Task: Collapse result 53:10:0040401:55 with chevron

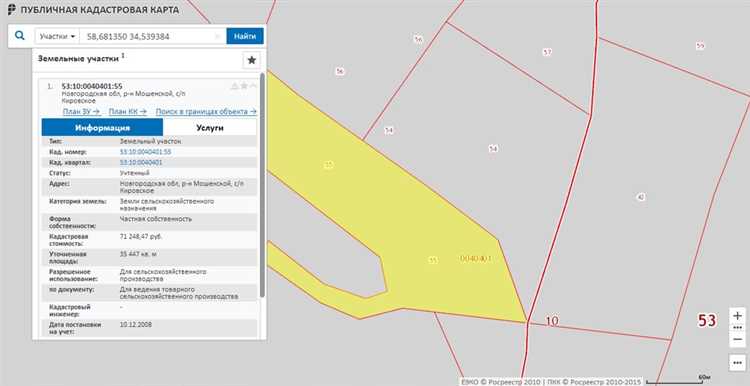Action: coord(254,86)
